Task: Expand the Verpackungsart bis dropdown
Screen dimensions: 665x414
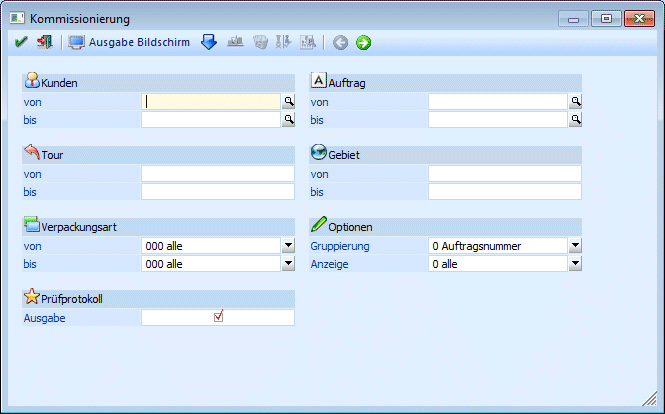Action: click(x=287, y=263)
